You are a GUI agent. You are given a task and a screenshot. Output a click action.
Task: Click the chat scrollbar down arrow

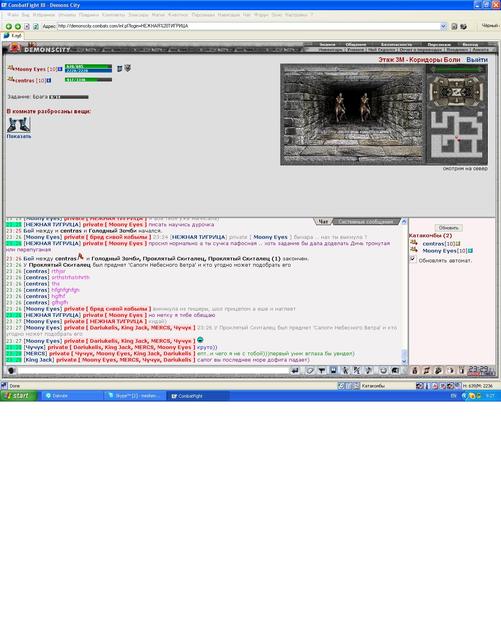(x=404, y=361)
